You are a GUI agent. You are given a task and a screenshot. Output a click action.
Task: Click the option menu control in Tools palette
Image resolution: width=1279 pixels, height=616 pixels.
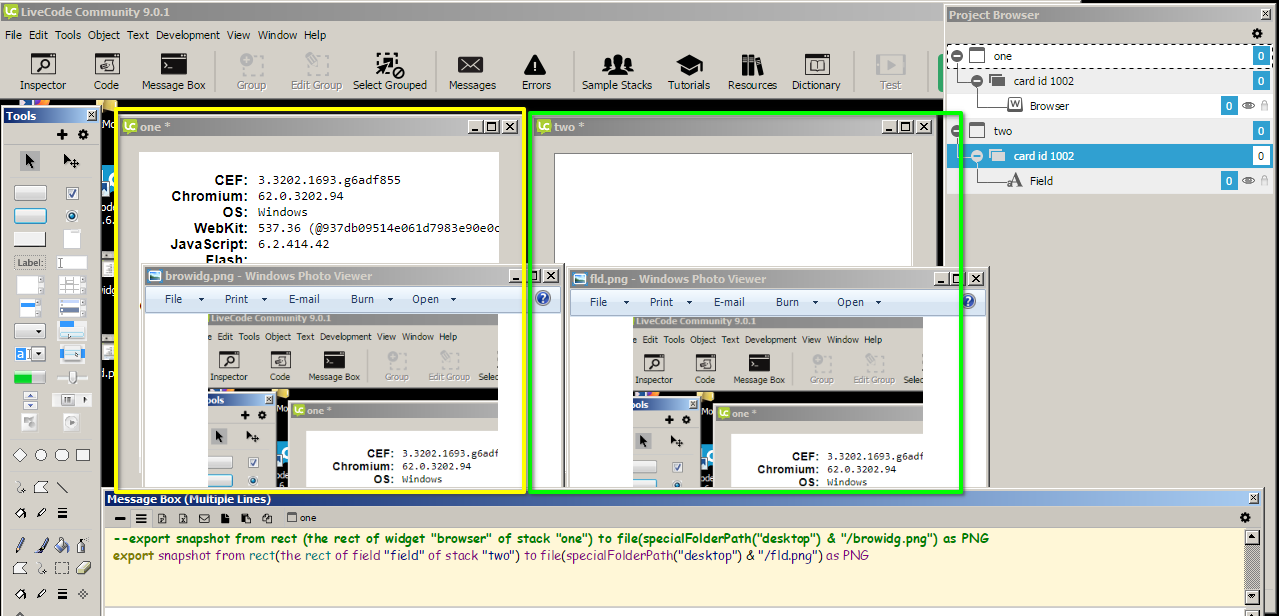(x=30, y=331)
